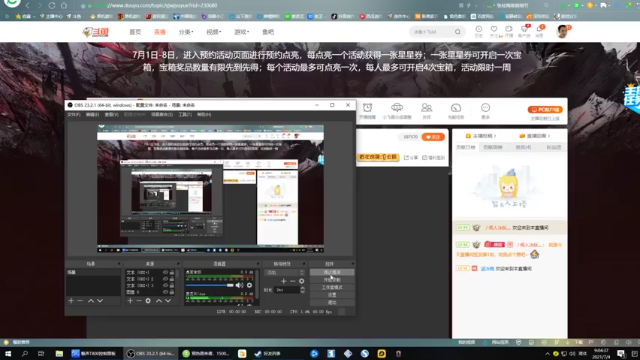Toggle lock on 文本 (GDI+) source
This screenshot has width=640, height=360.
click(x=172, y=272)
